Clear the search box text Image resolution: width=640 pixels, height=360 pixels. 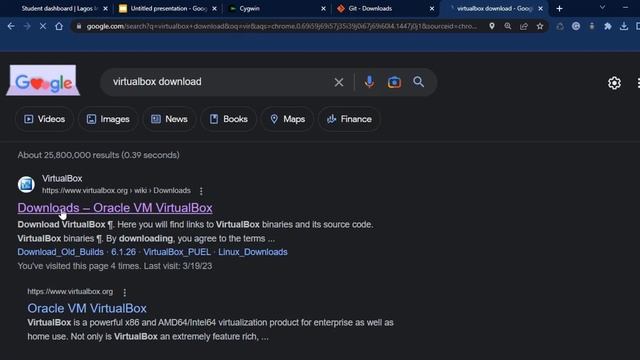click(x=339, y=82)
